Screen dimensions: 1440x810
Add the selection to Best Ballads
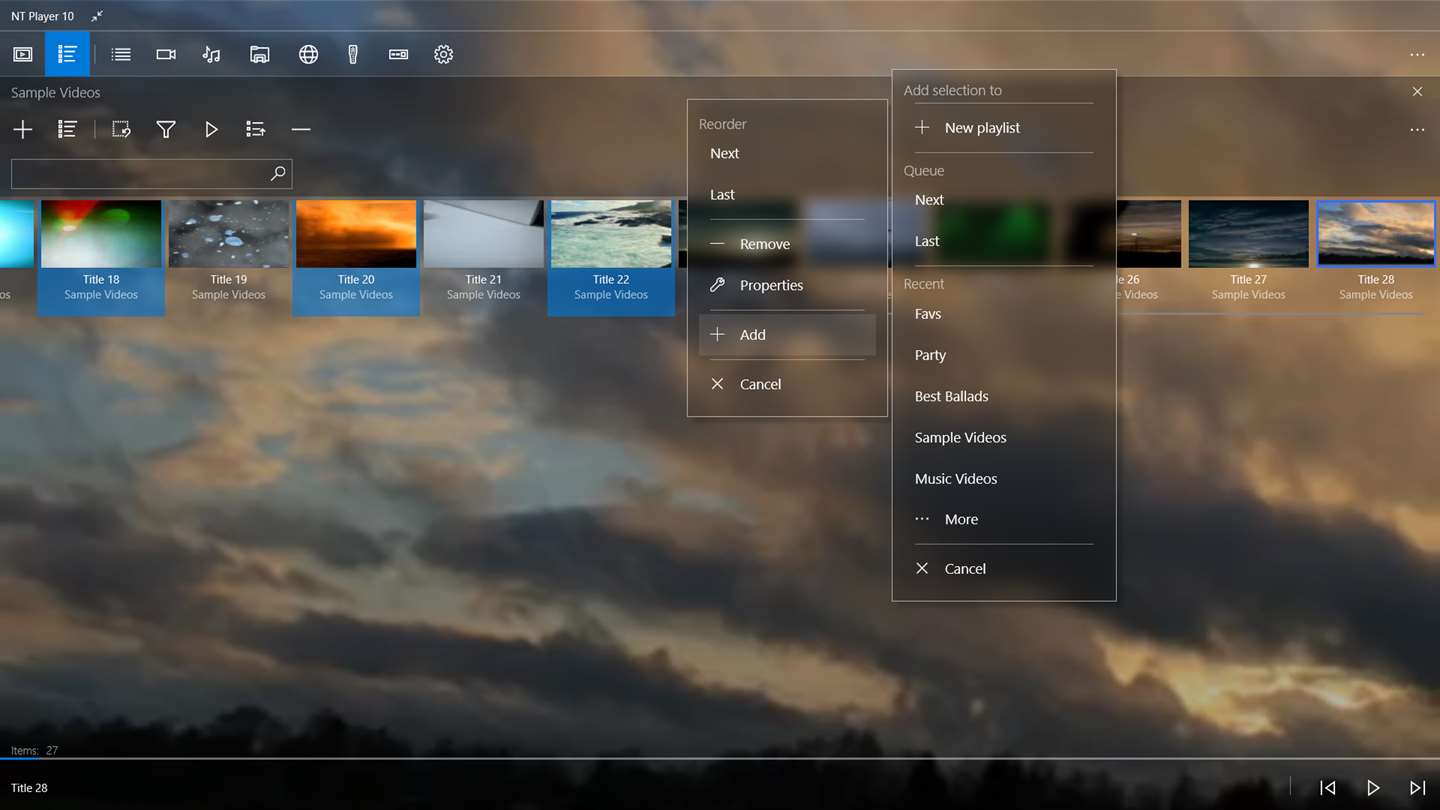coord(1004,396)
